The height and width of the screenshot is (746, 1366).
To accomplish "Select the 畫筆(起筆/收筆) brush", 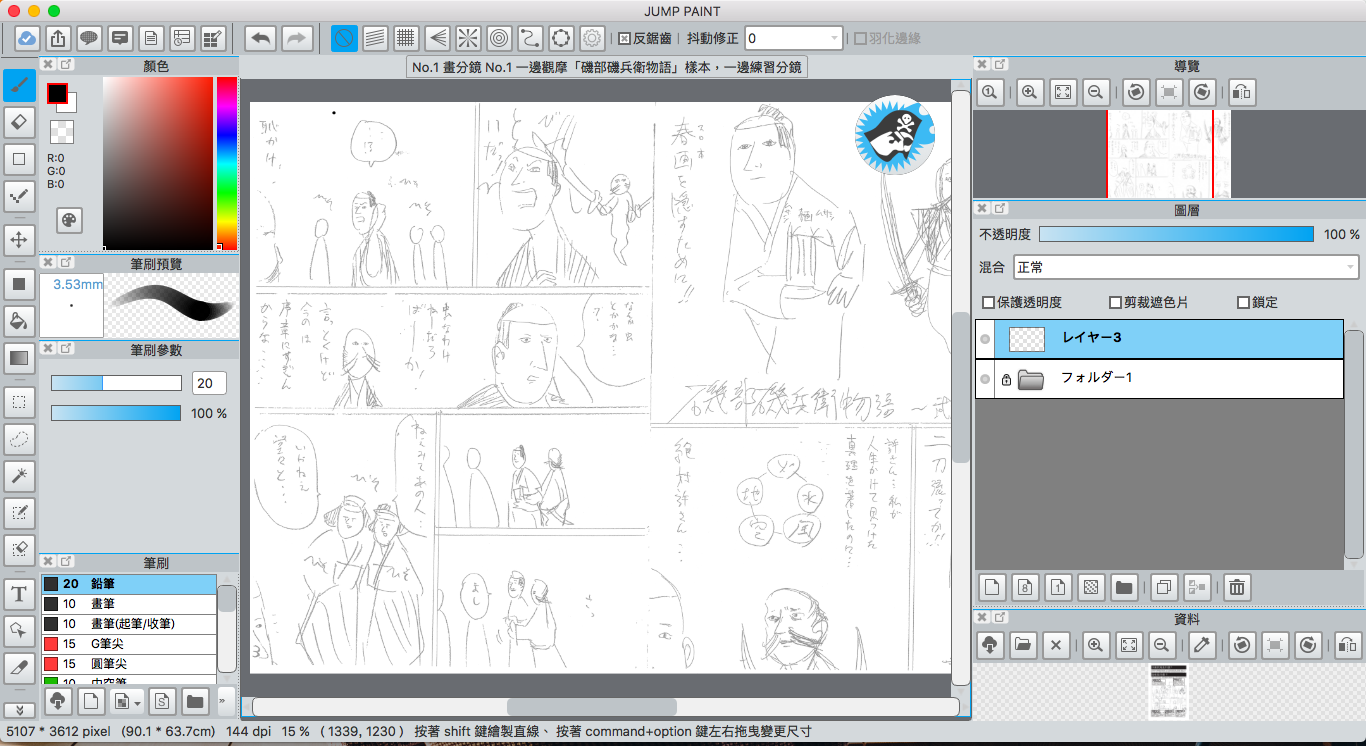I will coord(128,623).
